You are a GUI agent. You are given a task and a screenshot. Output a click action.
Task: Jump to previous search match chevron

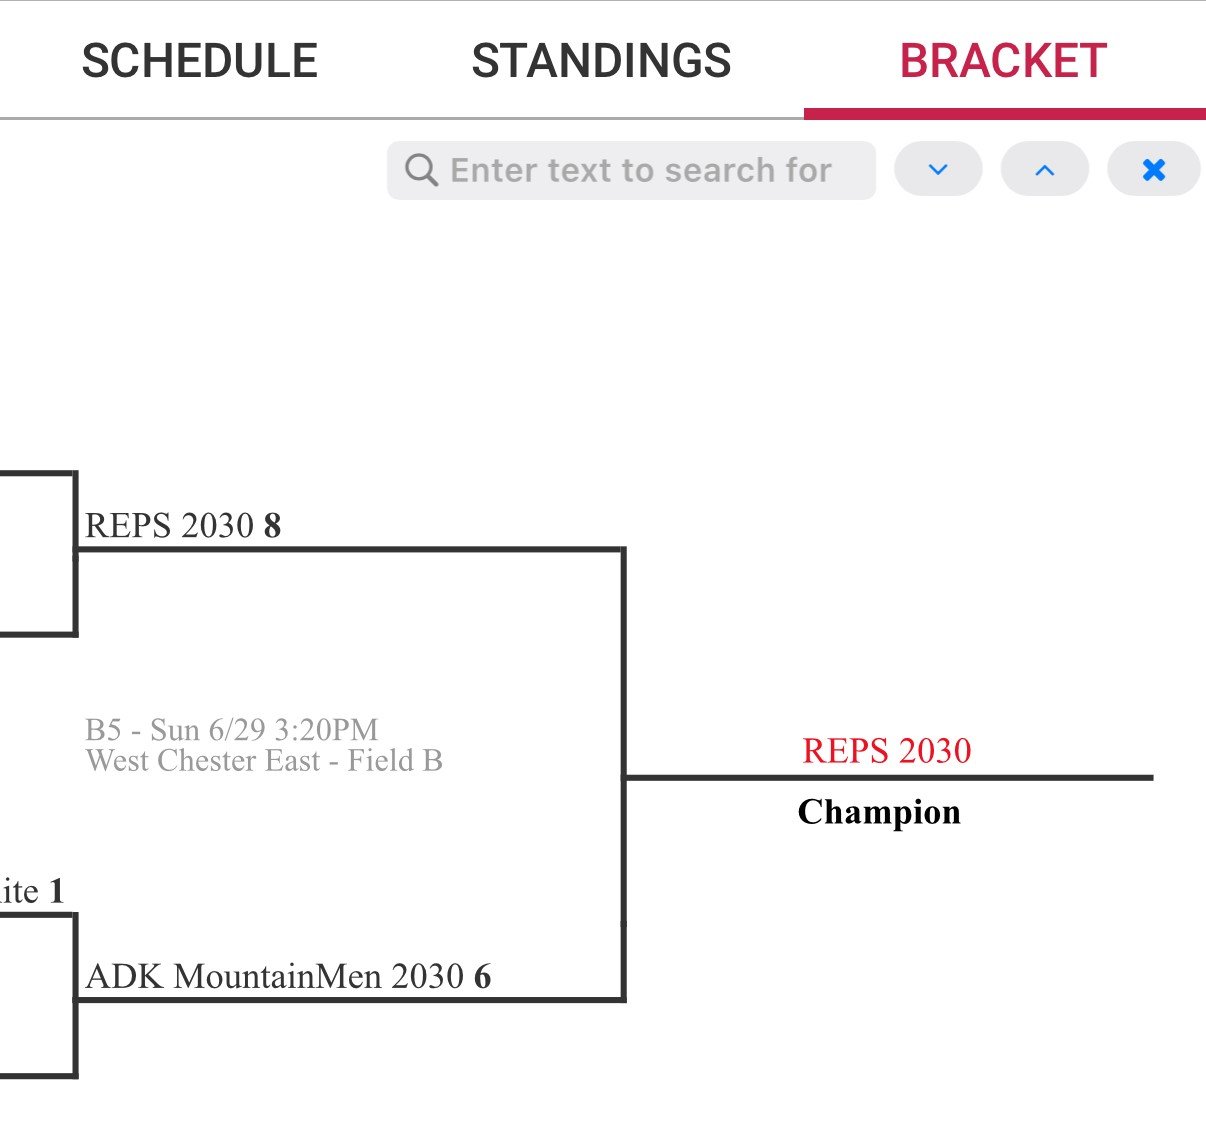[x=1045, y=170]
